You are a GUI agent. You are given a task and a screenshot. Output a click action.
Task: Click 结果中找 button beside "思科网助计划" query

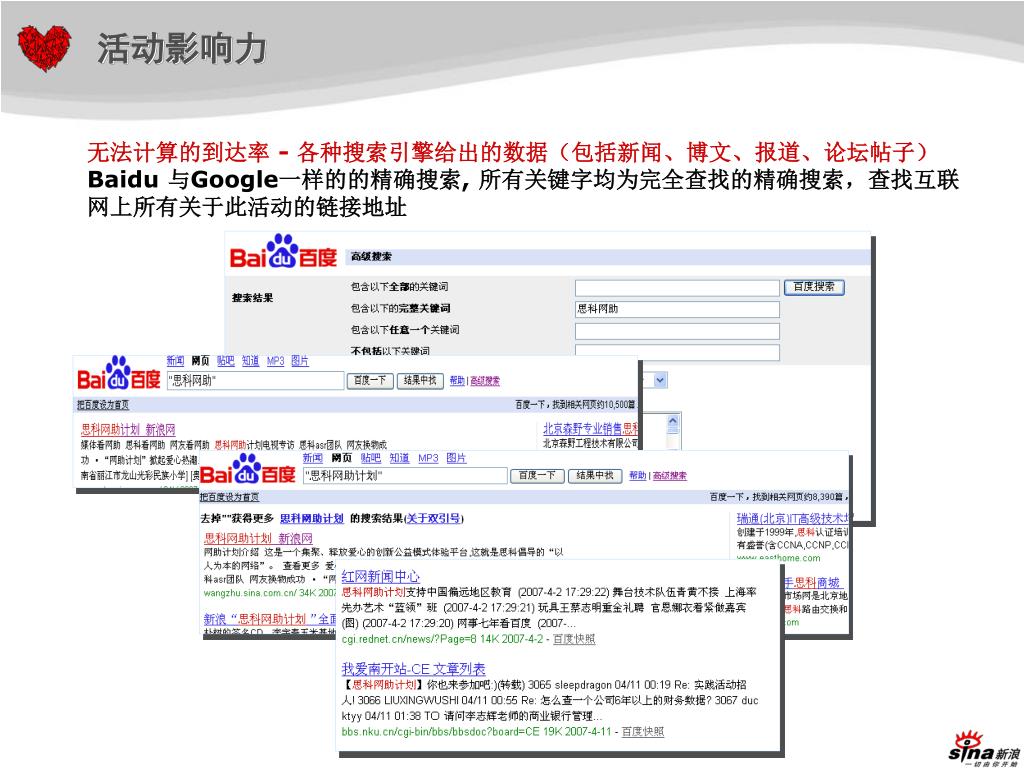pos(594,476)
